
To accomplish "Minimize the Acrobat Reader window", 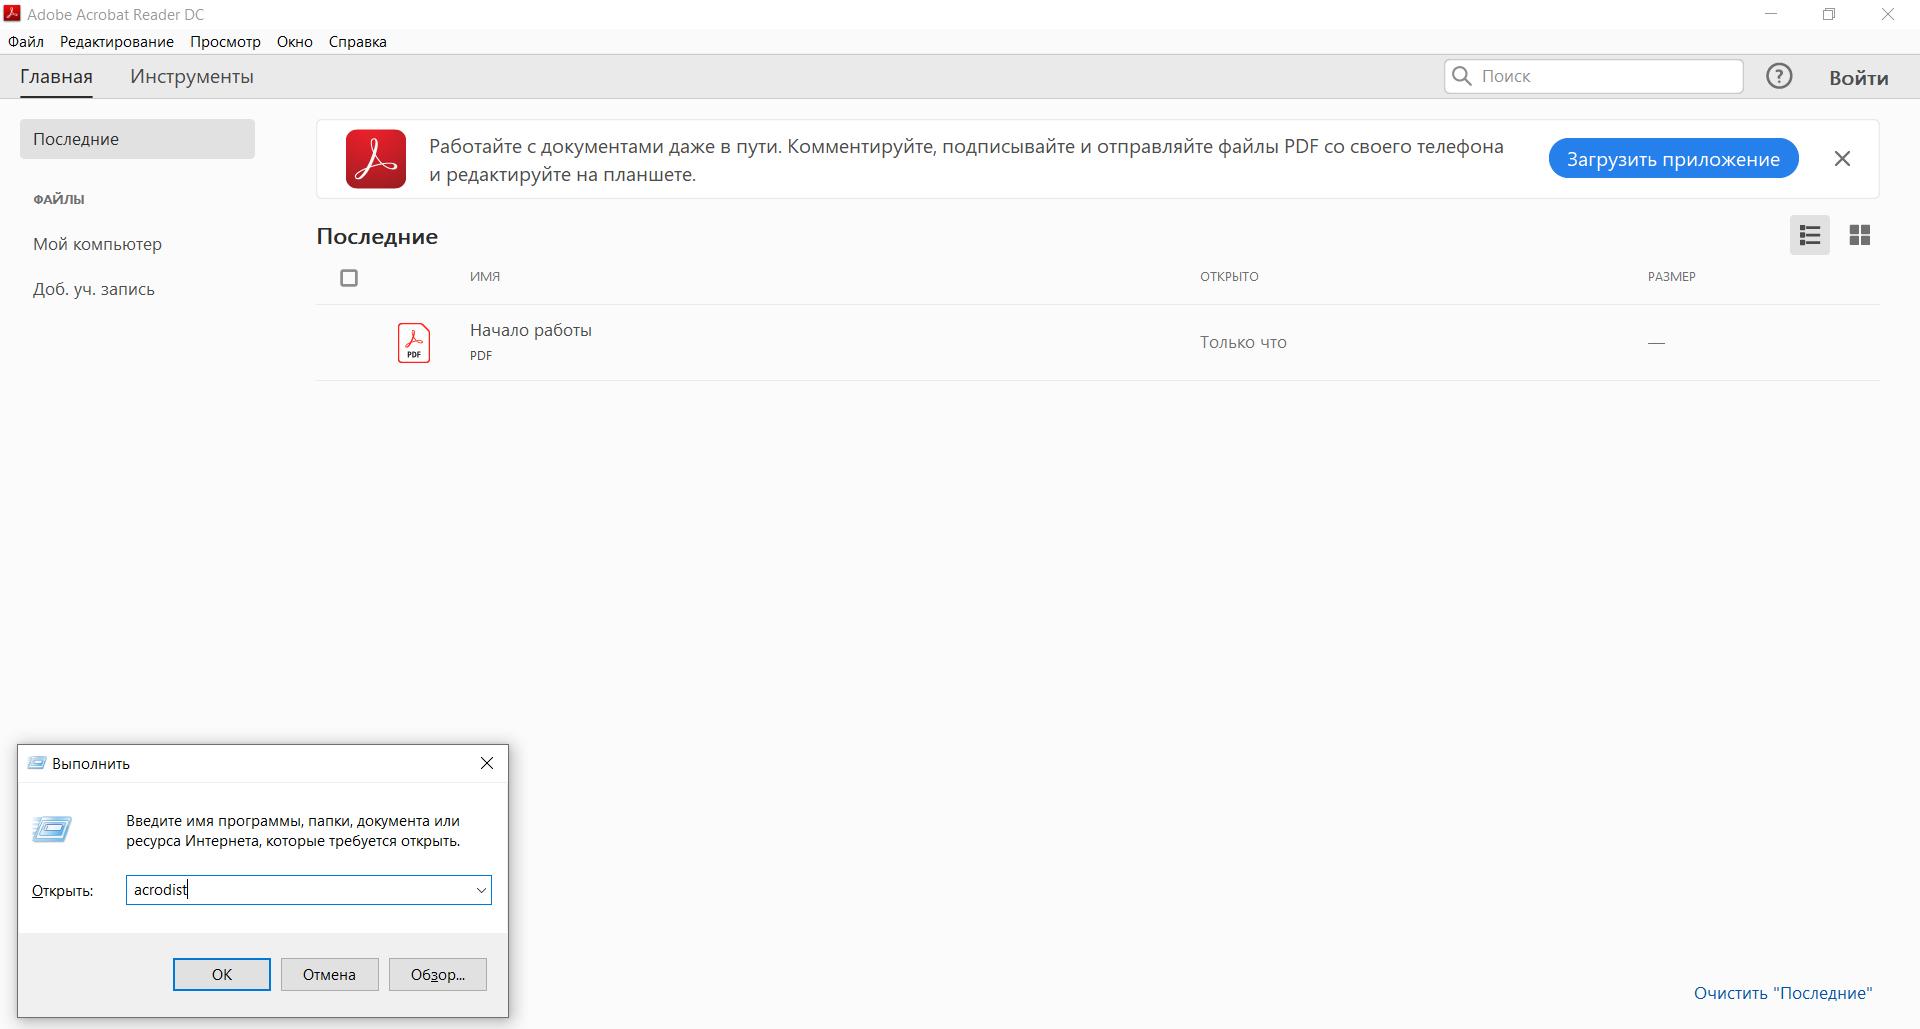I will 1771,14.
